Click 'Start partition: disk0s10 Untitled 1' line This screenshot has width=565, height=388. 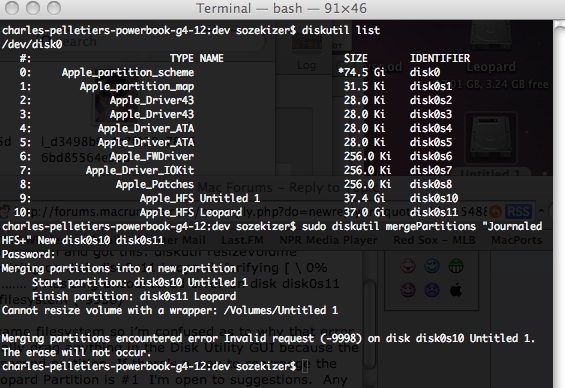point(140,282)
